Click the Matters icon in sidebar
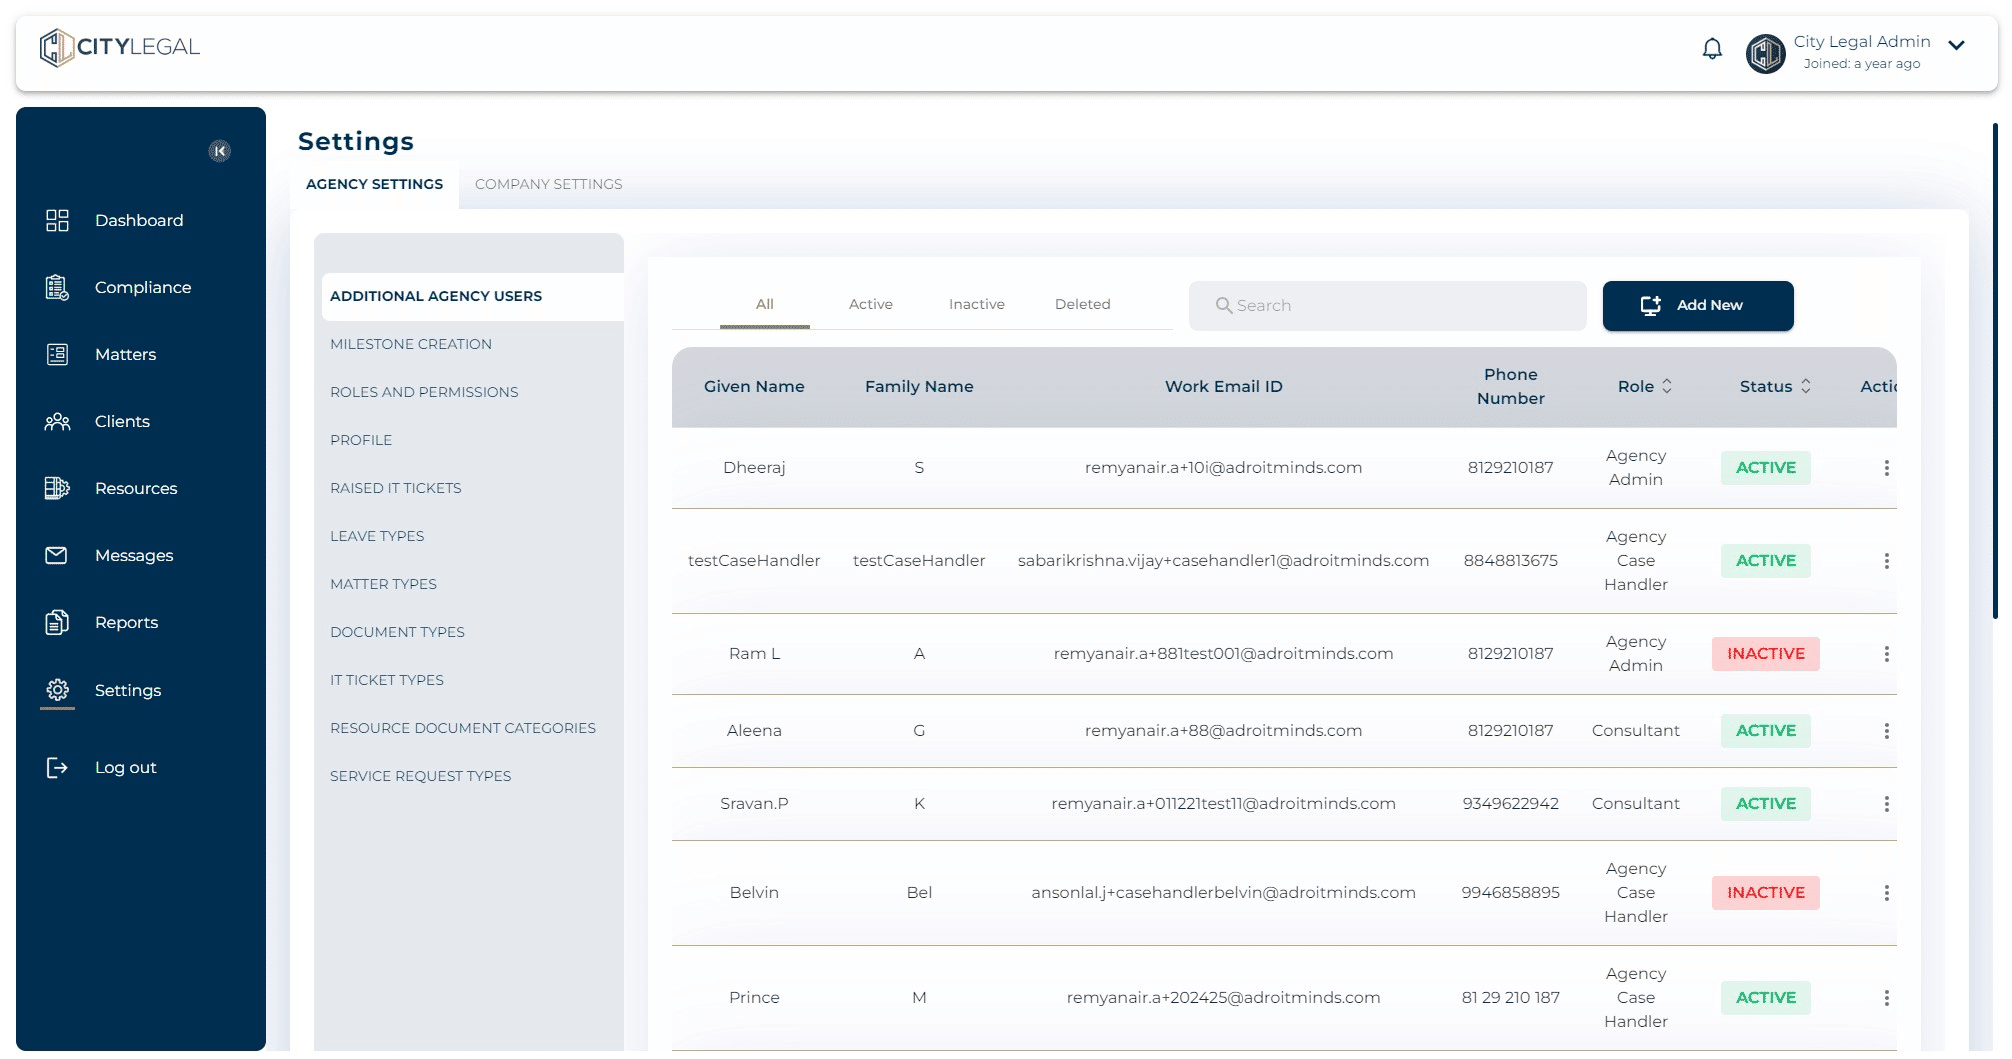The image size is (2012, 1059). 57,354
